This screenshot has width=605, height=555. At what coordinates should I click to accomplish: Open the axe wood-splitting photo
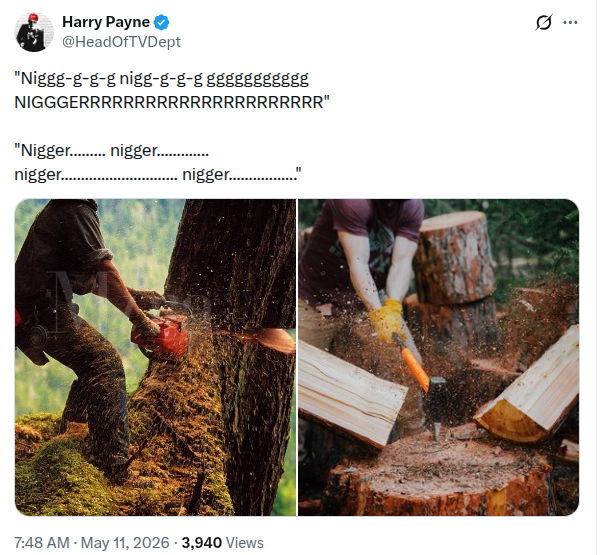tap(438, 357)
